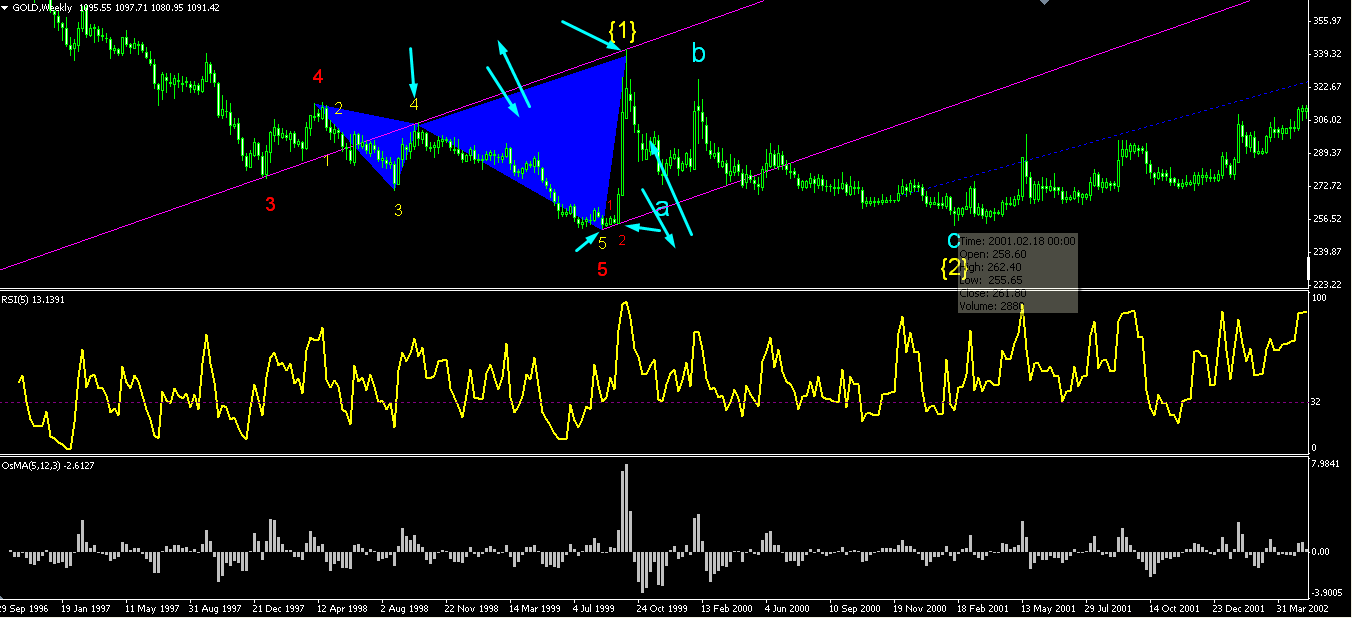Click the 11 May 1997 date label
Viewport: 1352px width, 618px height.
pos(150,608)
